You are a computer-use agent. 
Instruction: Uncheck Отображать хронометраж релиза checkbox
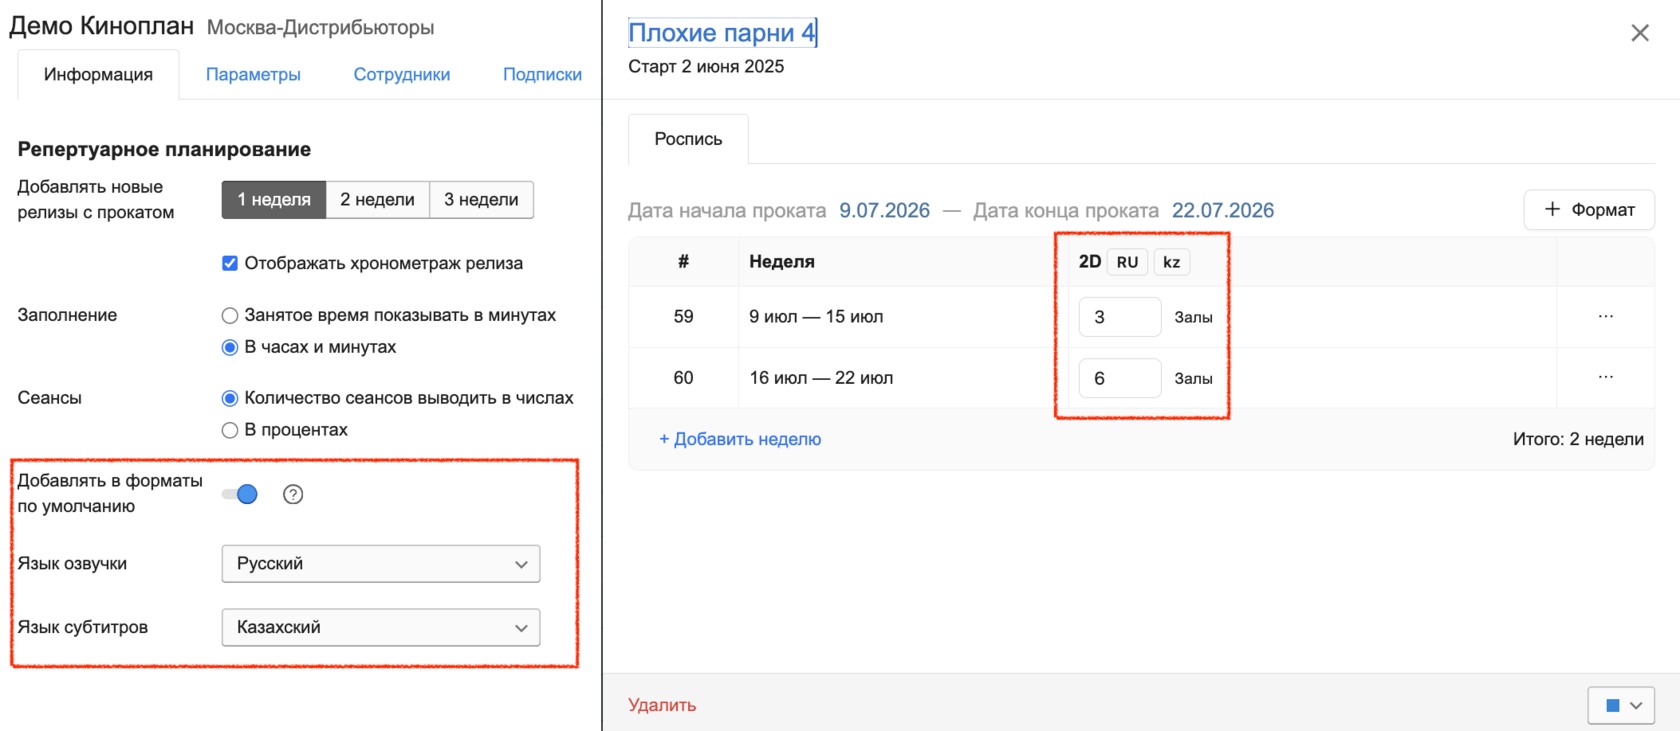point(230,263)
